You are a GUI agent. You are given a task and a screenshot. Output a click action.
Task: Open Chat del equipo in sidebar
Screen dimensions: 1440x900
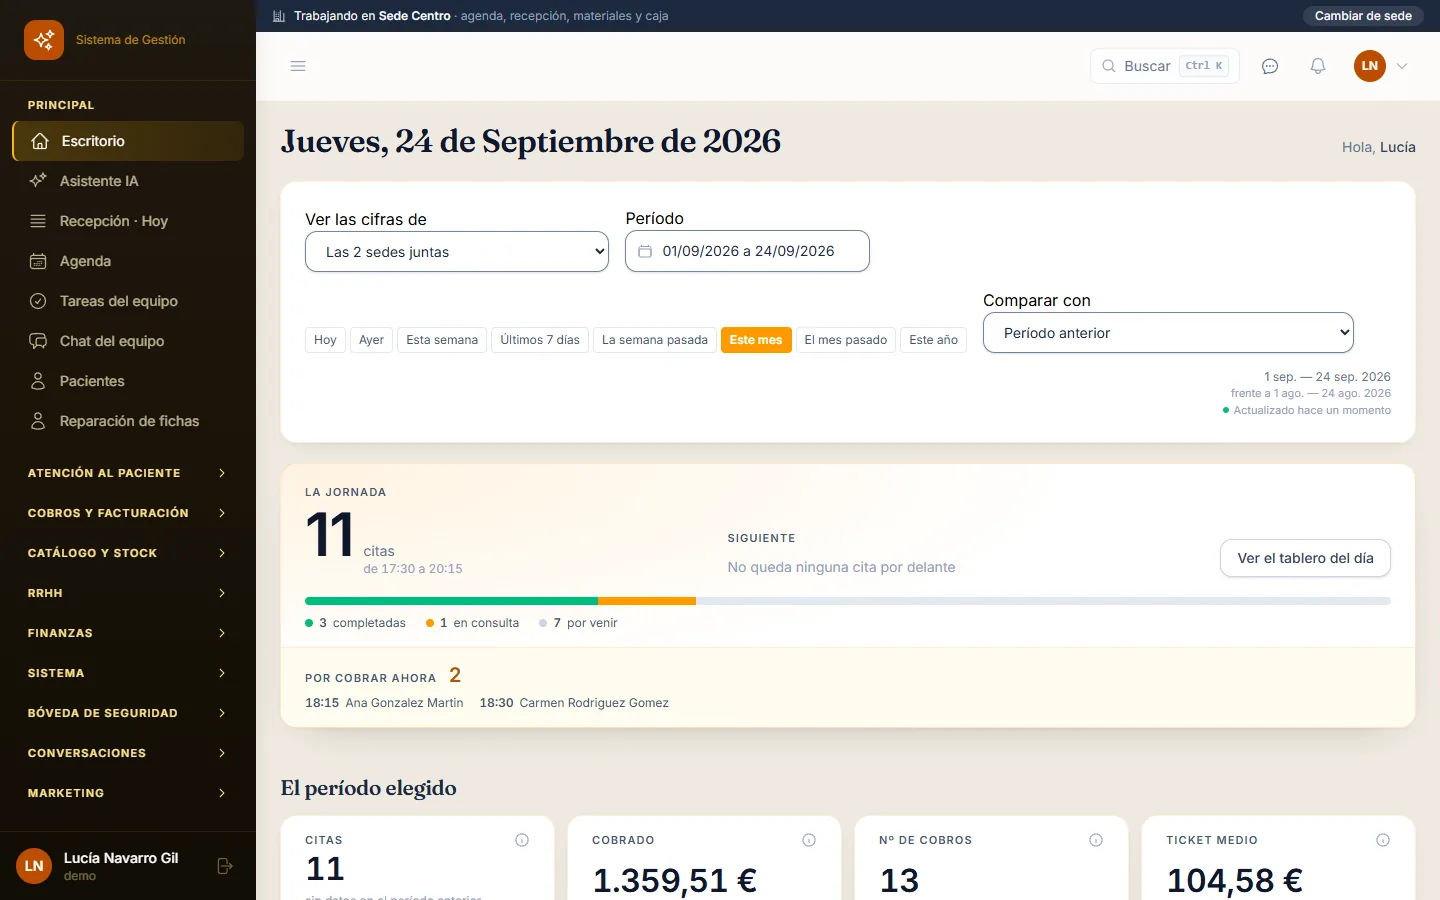[128, 341]
